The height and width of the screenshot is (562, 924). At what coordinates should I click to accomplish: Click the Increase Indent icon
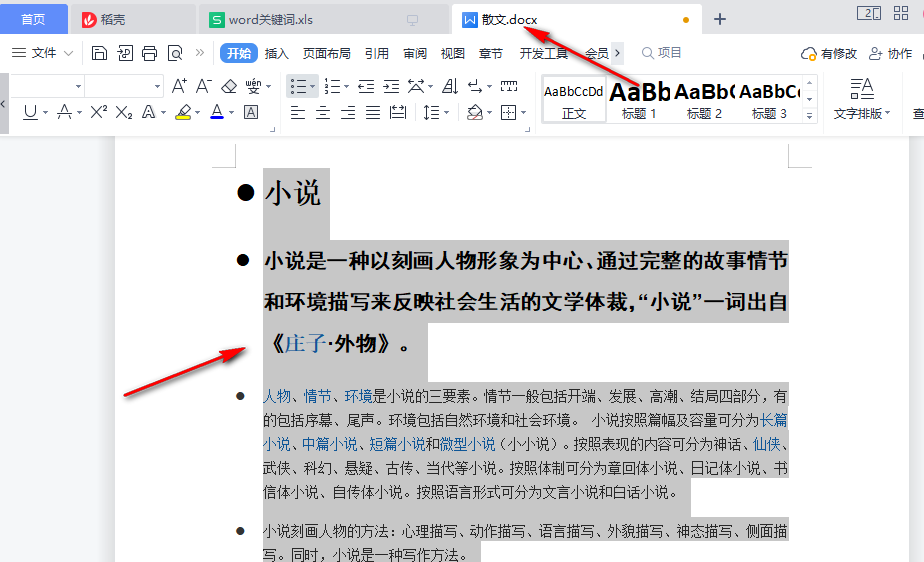point(392,87)
